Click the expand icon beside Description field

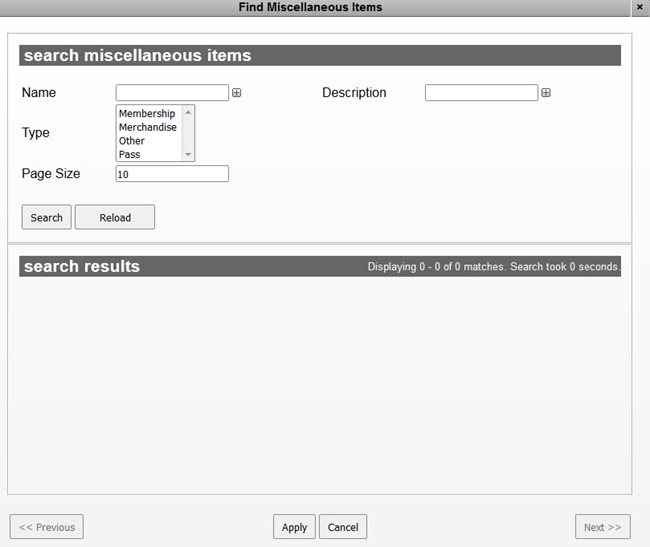(x=546, y=92)
